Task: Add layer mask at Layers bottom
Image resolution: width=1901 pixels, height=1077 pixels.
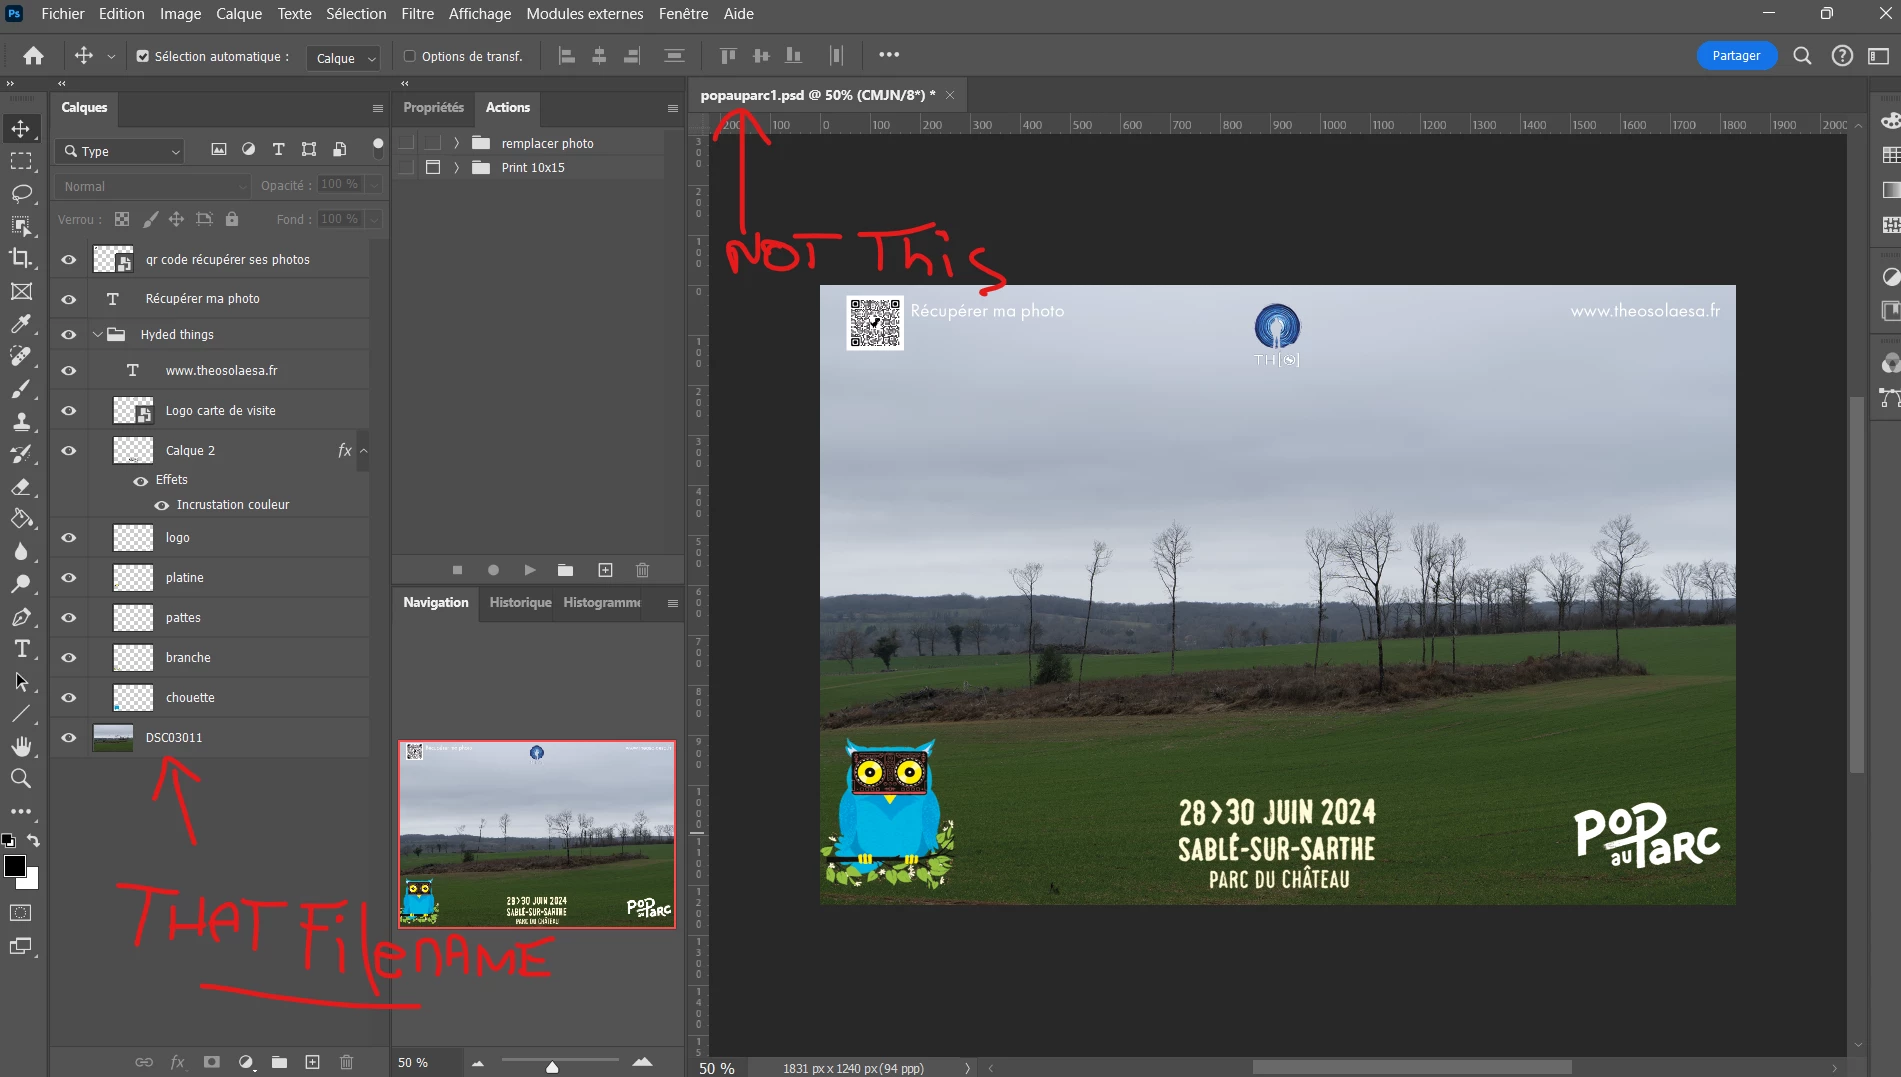Action: click(211, 1062)
